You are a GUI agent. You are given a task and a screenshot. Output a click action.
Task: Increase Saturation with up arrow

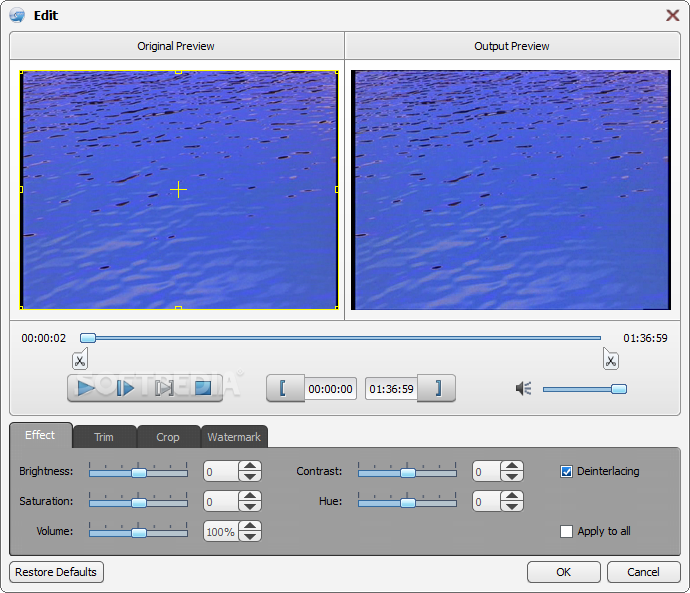point(250,496)
